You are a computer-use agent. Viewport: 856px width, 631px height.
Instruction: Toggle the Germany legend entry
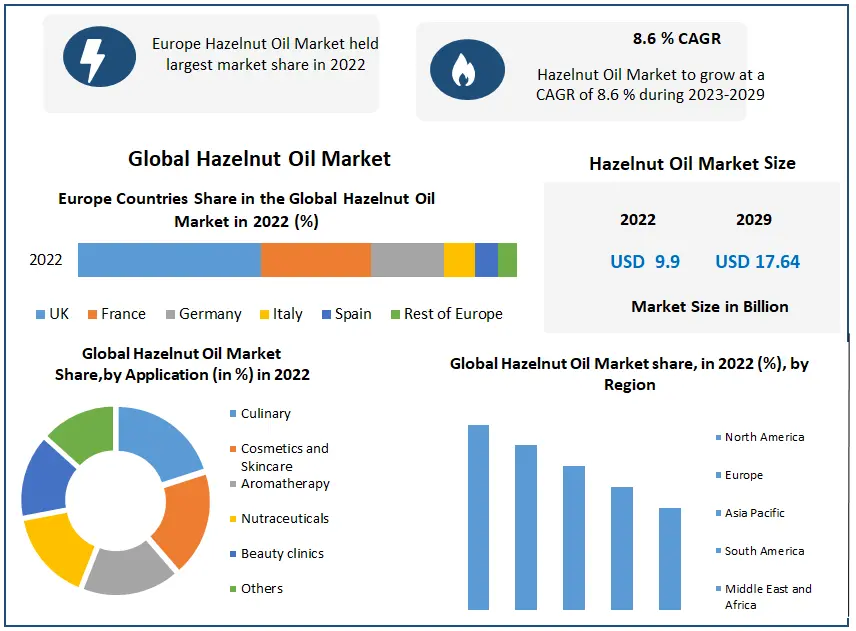coord(204,313)
